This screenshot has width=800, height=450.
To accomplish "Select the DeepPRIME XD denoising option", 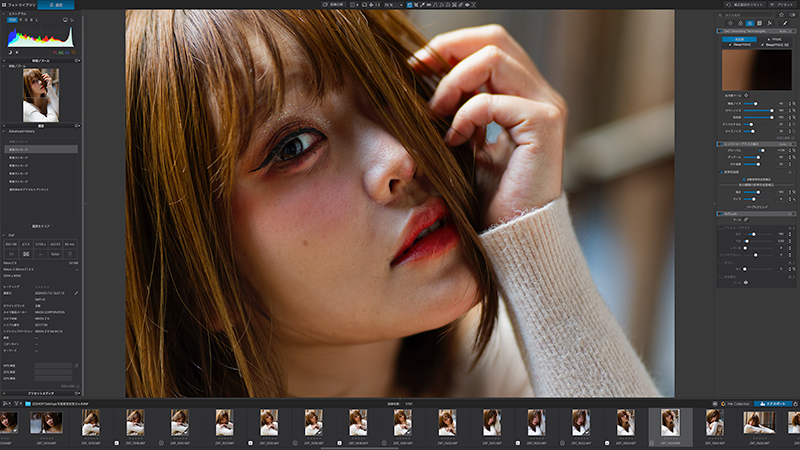I will pos(775,44).
